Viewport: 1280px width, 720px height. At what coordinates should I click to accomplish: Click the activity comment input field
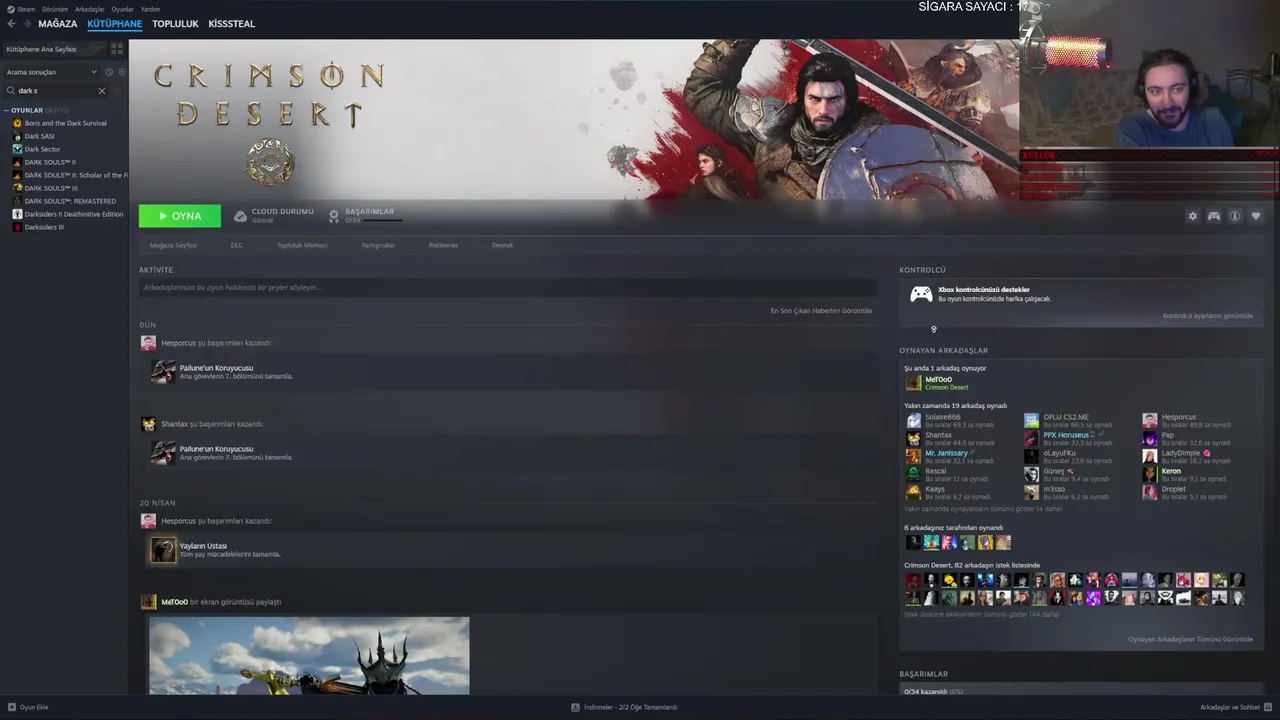click(508, 288)
